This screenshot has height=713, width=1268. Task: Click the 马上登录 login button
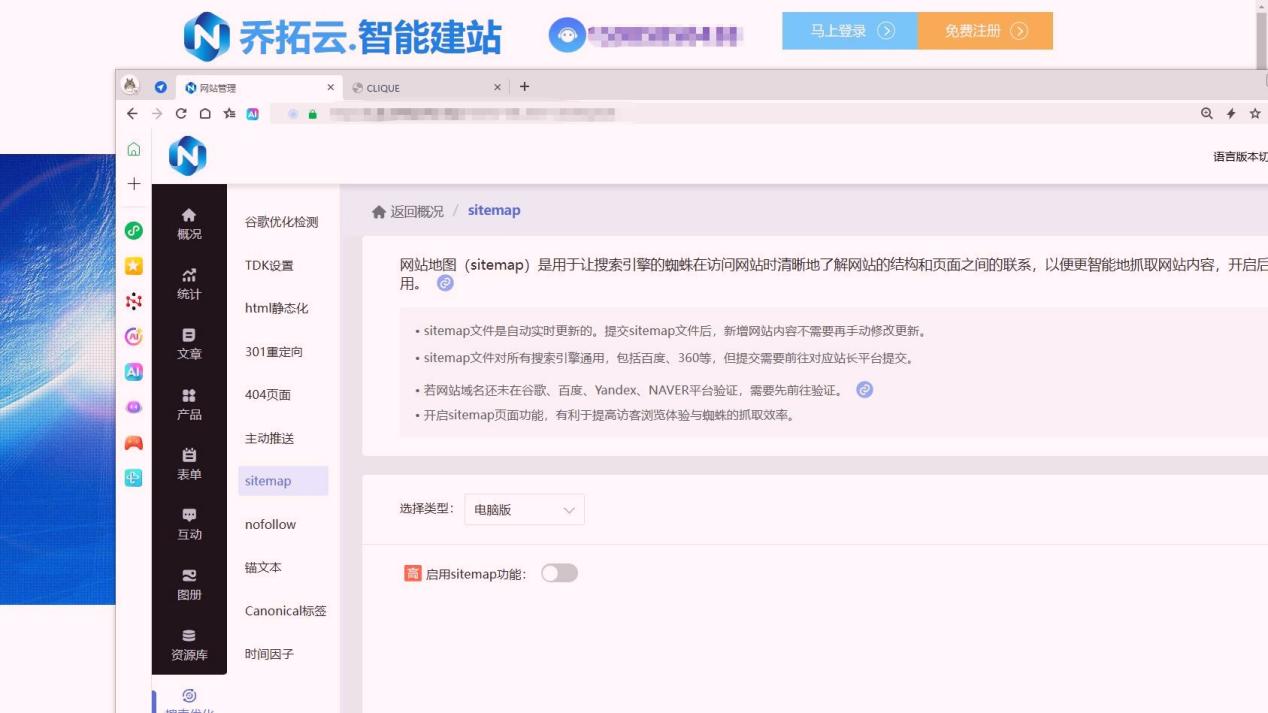point(850,31)
